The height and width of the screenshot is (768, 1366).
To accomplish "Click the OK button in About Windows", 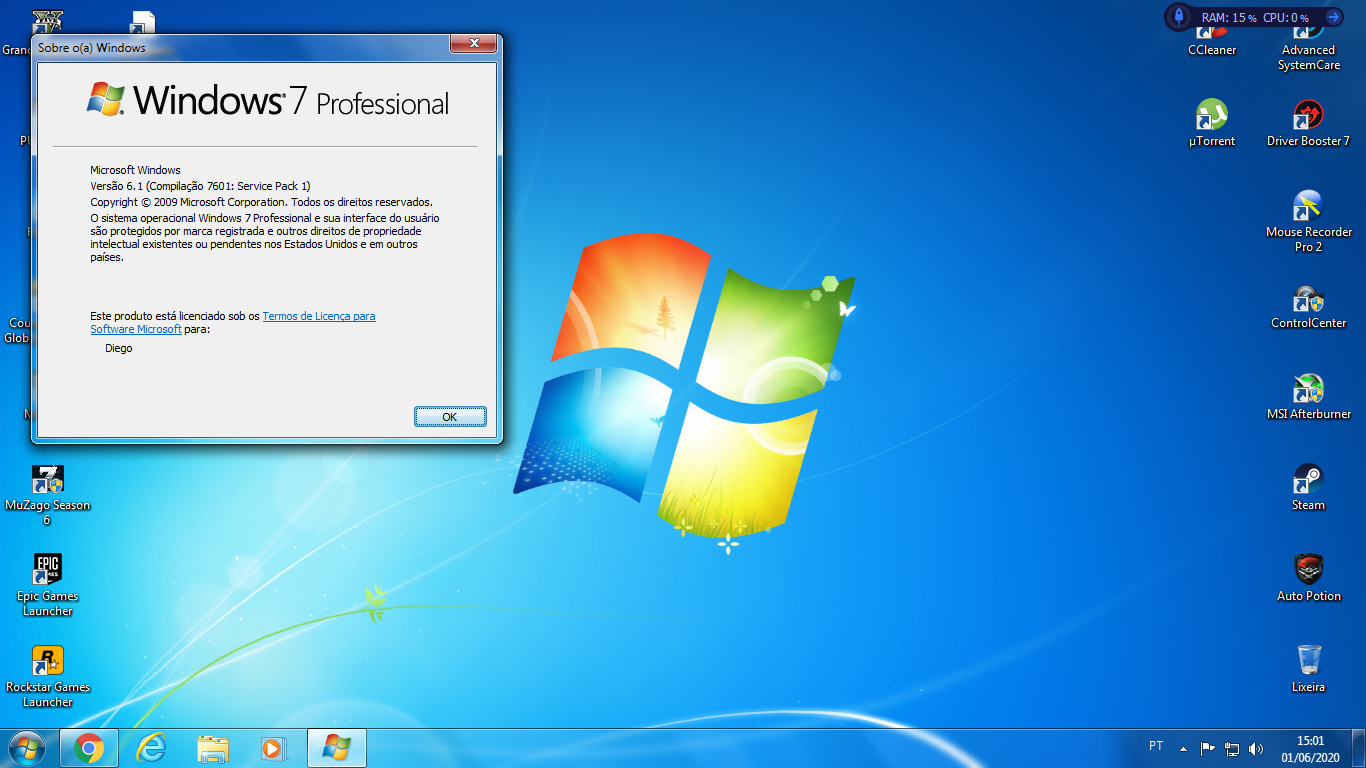I will point(450,417).
